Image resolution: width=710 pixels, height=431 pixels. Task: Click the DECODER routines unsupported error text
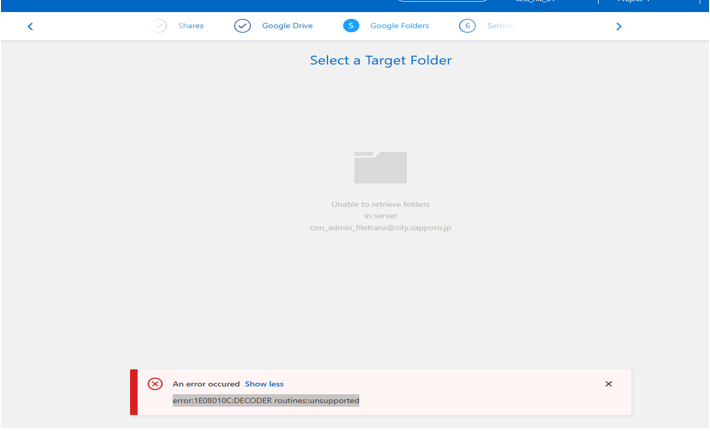tap(266, 400)
